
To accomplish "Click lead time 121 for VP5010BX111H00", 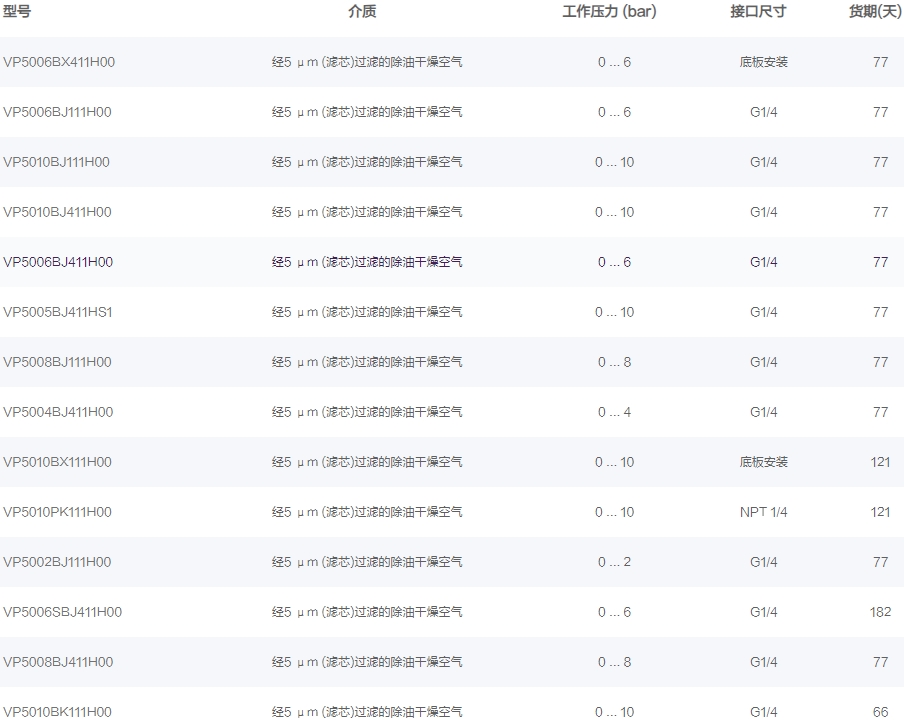I will (x=880, y=462).
